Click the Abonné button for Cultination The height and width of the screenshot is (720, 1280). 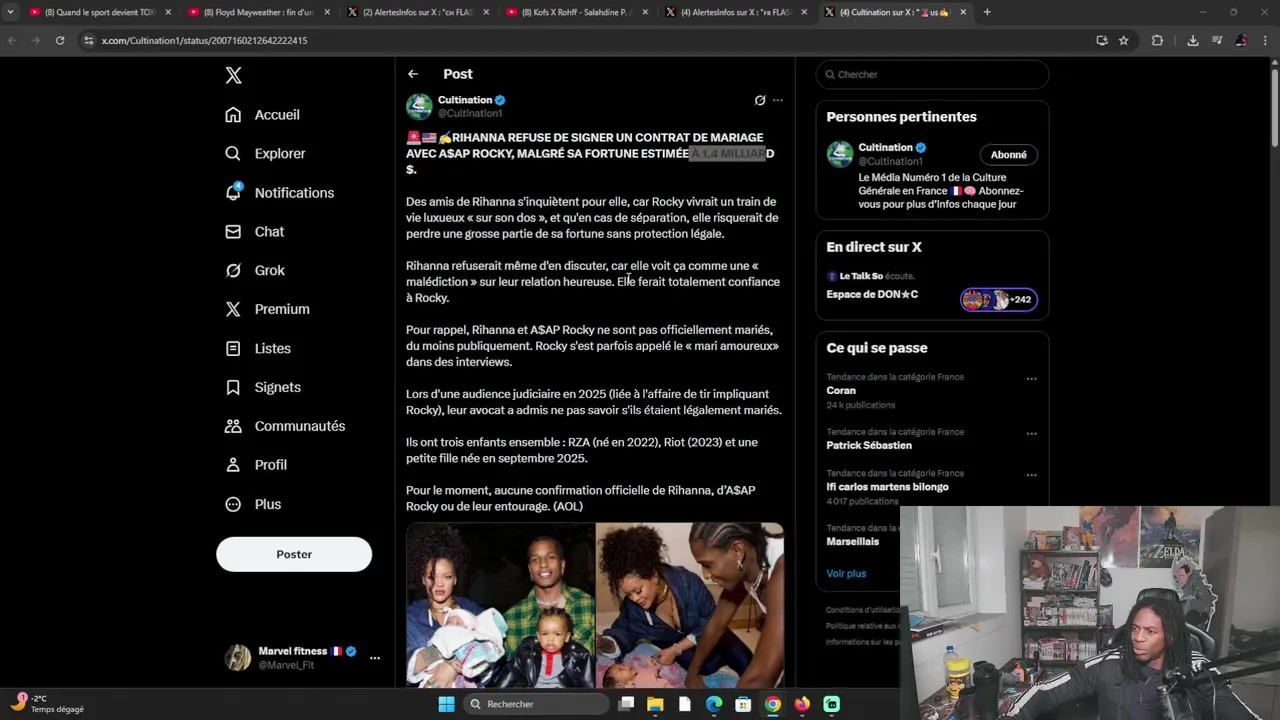point(1008,155)
